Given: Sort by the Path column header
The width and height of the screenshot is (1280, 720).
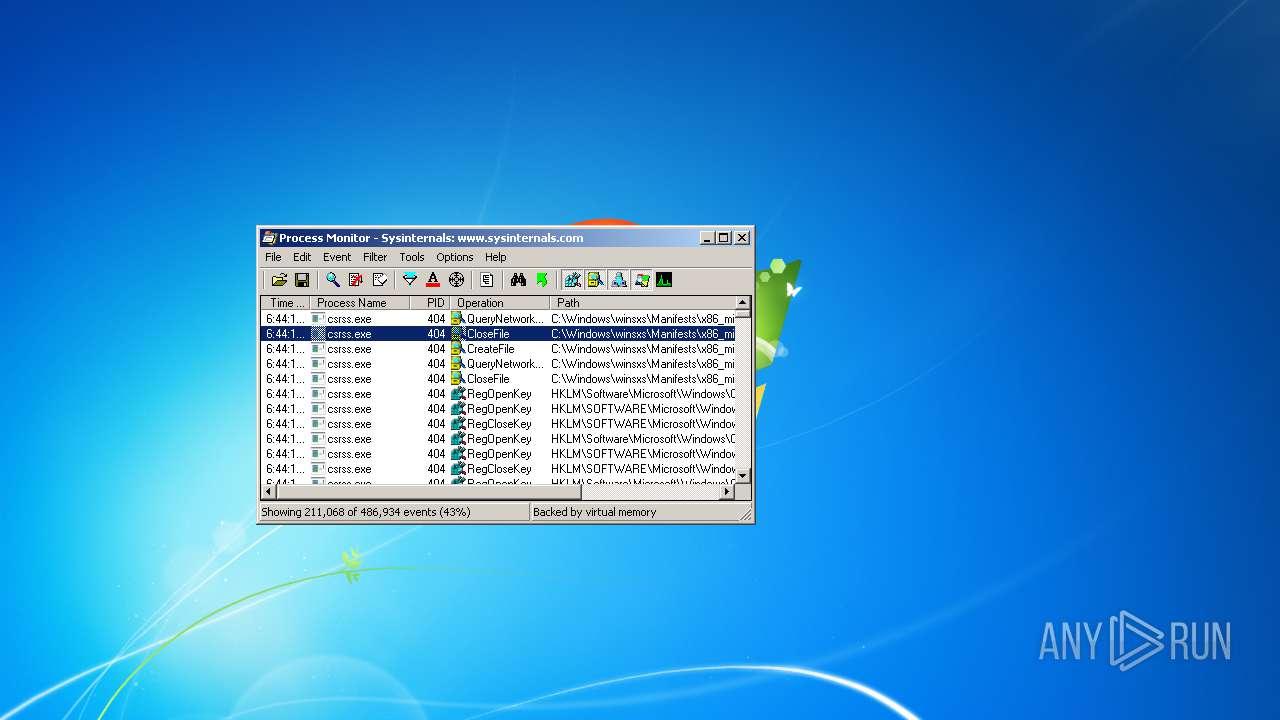Looking at the screenshot, I should coord(642,303).
